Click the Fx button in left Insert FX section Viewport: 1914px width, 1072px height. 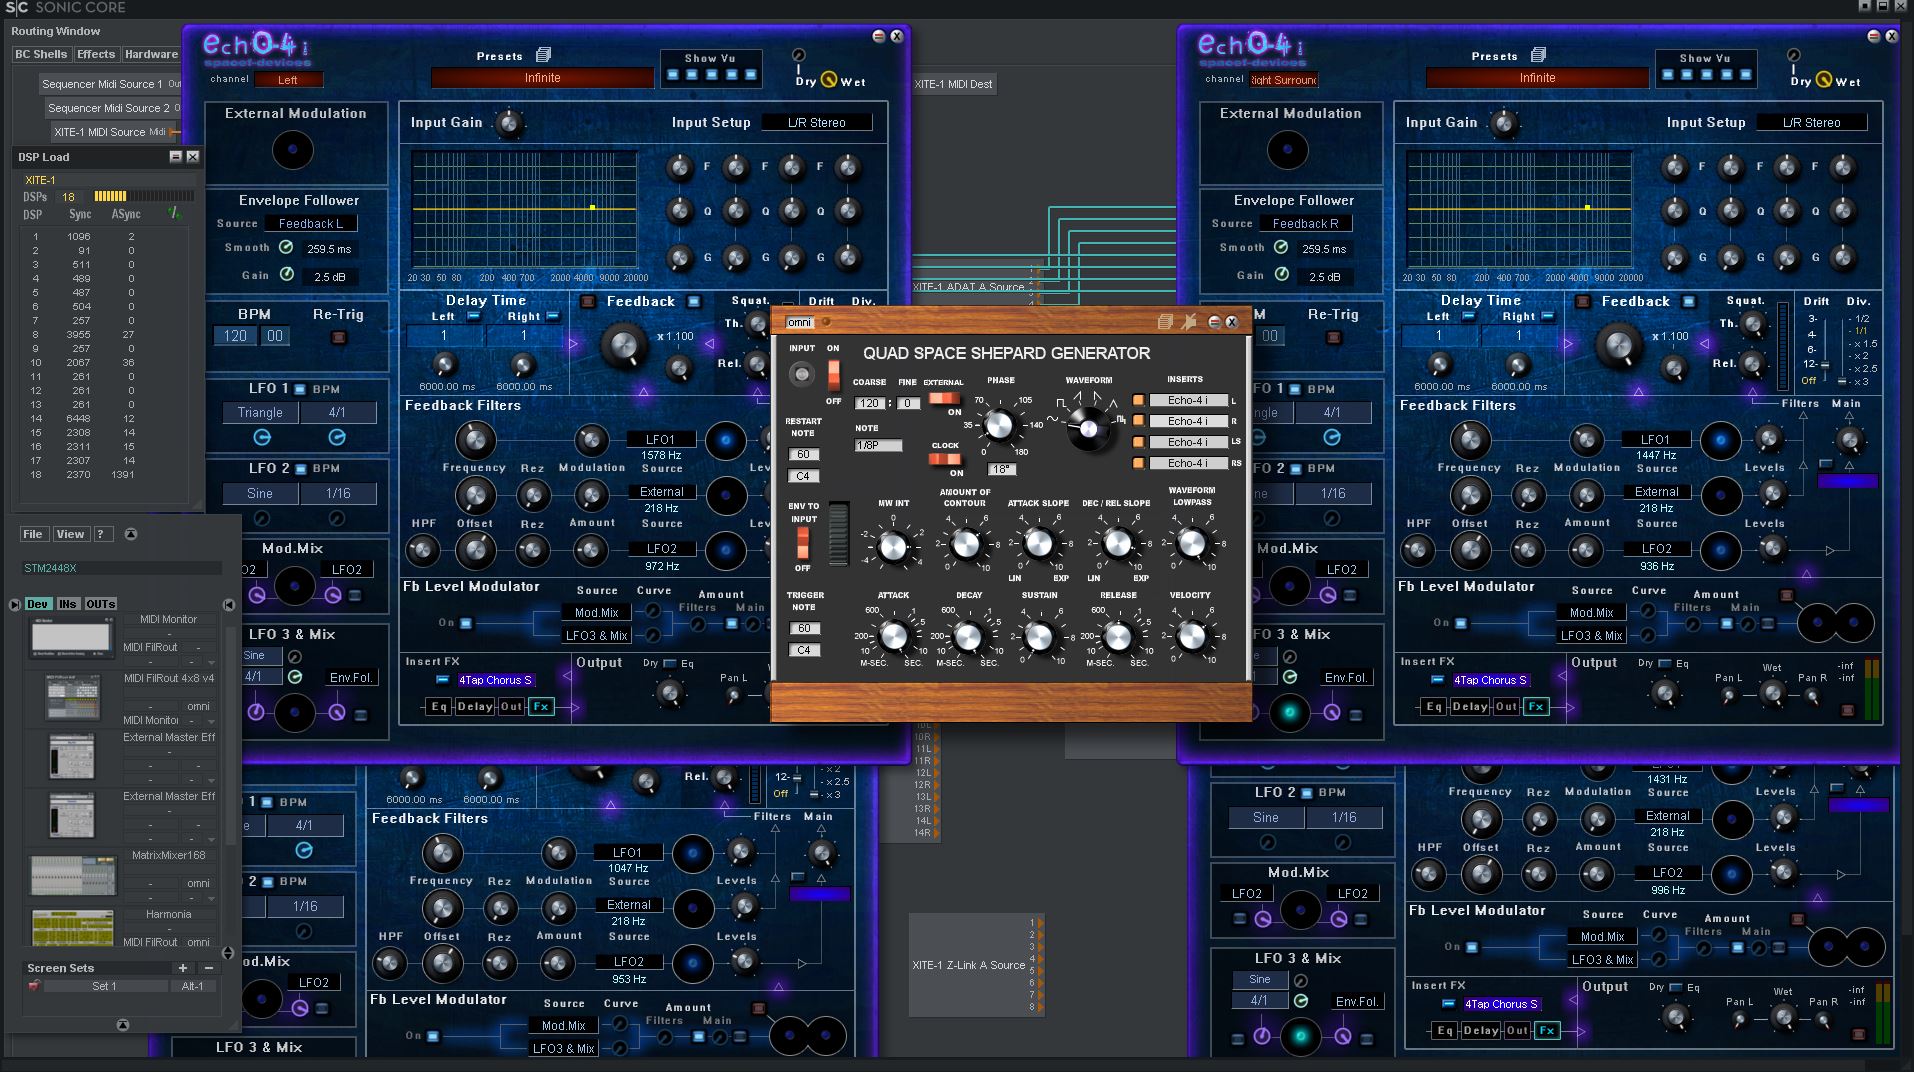(541, 706)
